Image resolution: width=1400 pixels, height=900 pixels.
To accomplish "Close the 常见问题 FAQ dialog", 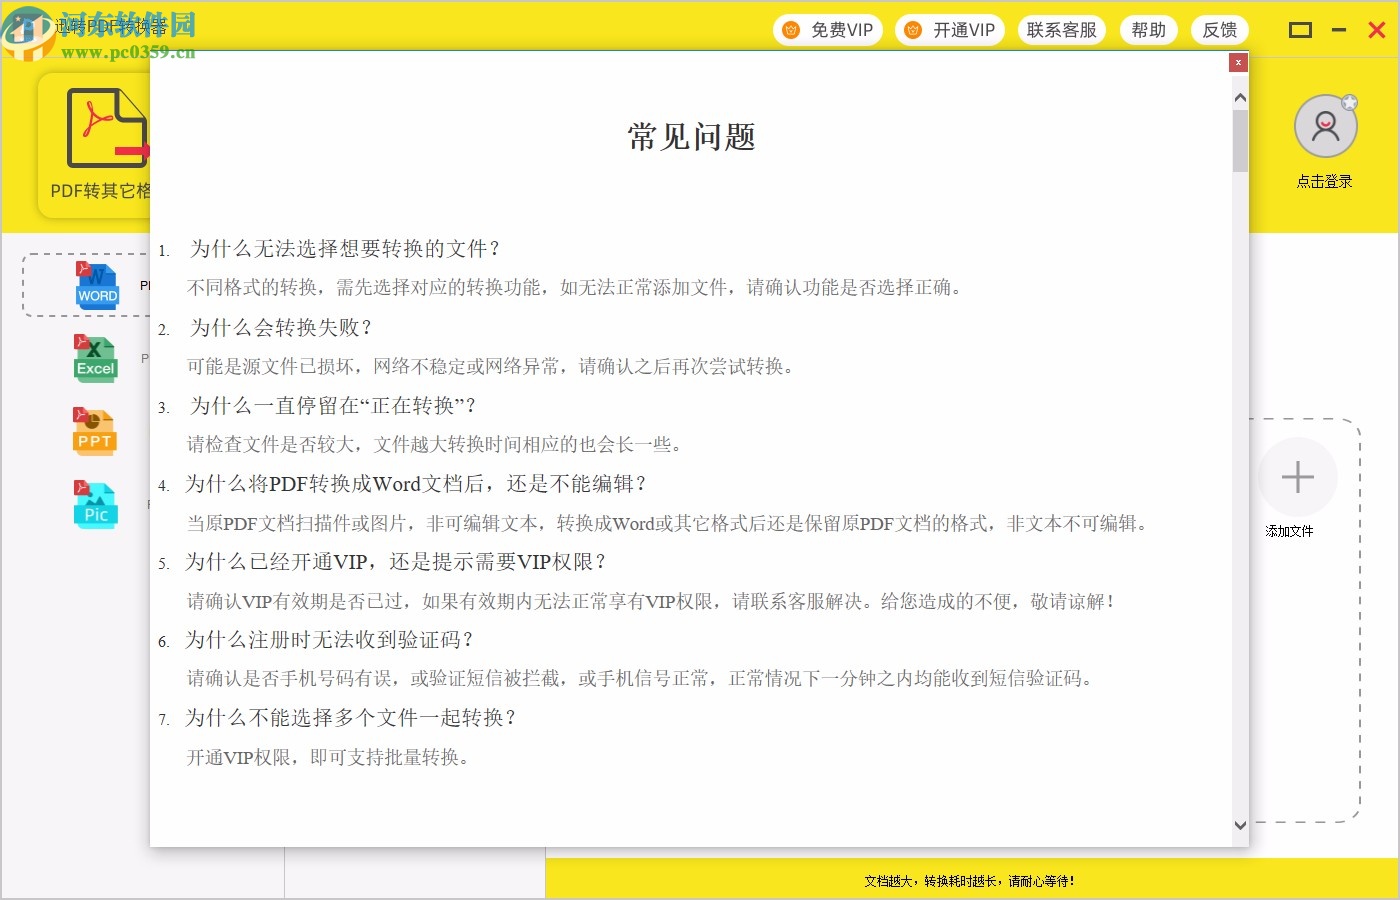I will pyautogui.click(x=1238, y=62).
